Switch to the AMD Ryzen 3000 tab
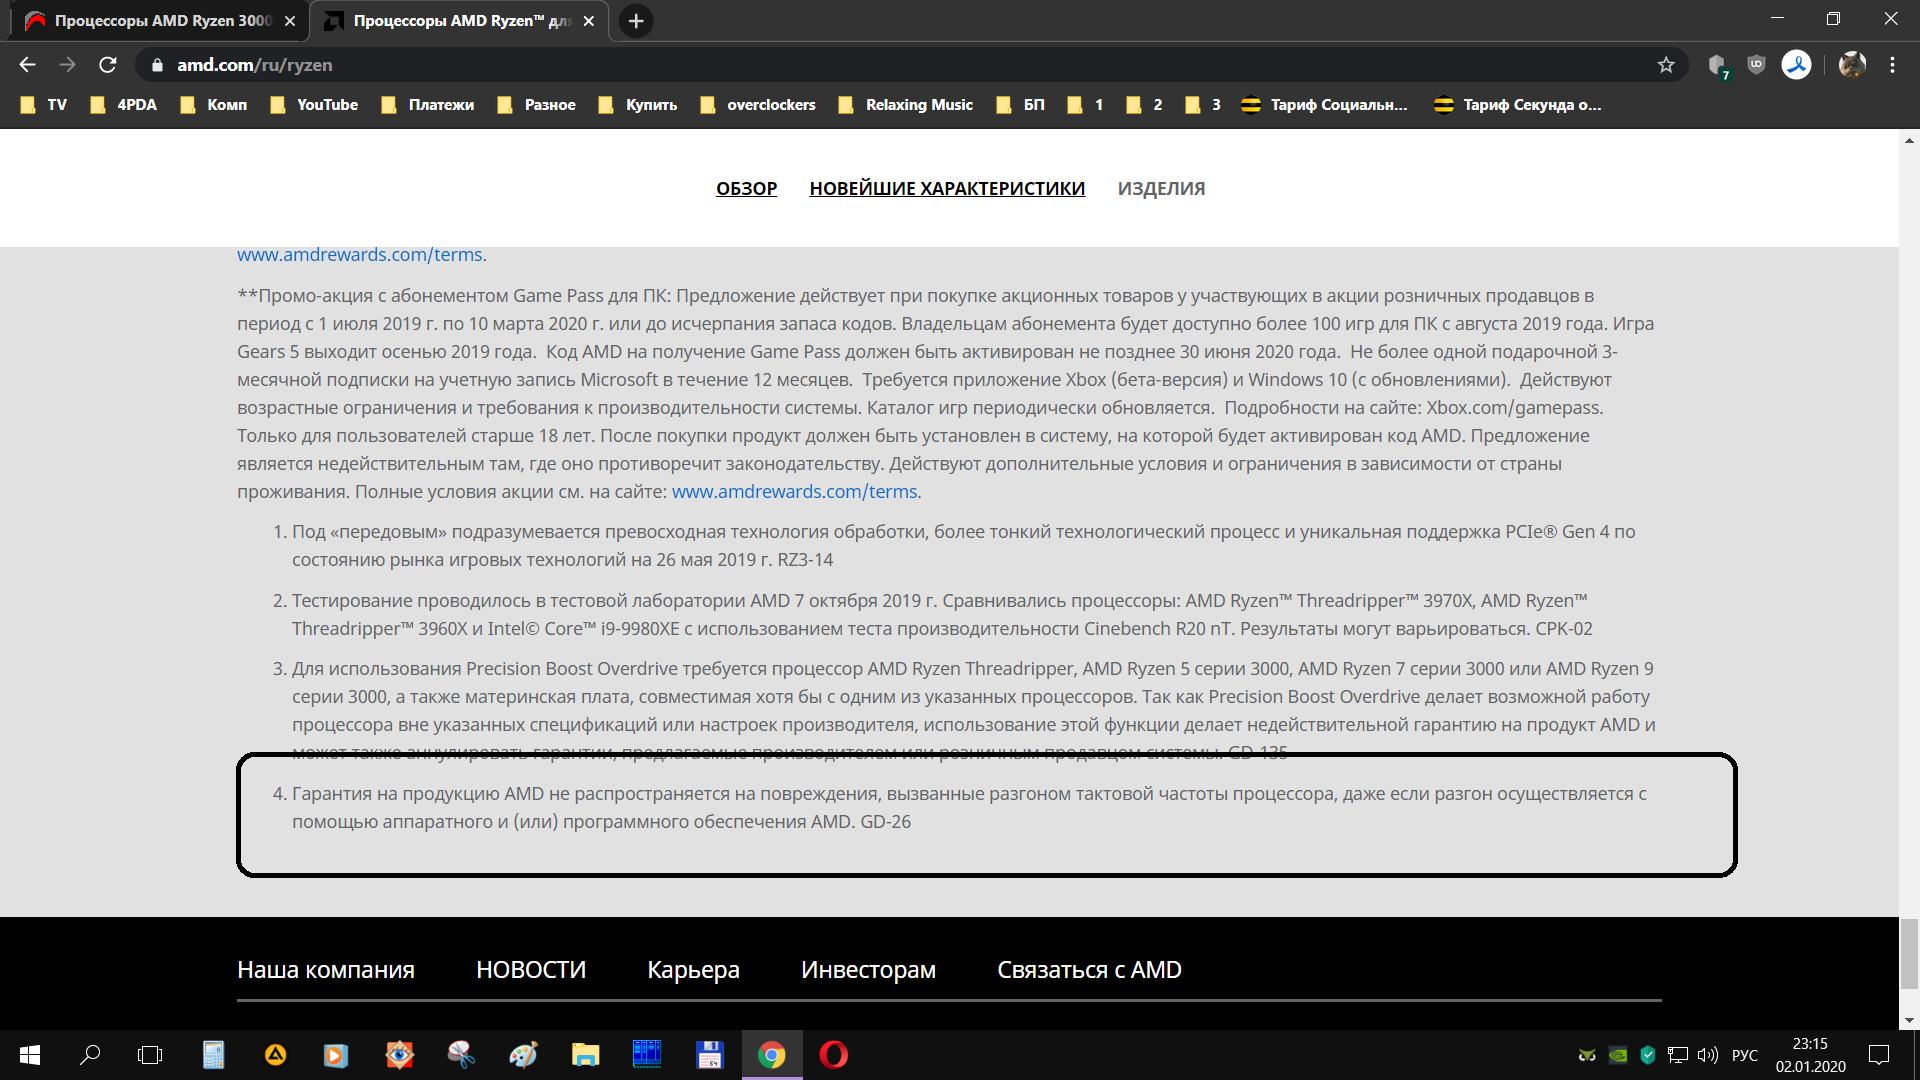The width and height of the screenshot is (1920, 1080). 150,21
